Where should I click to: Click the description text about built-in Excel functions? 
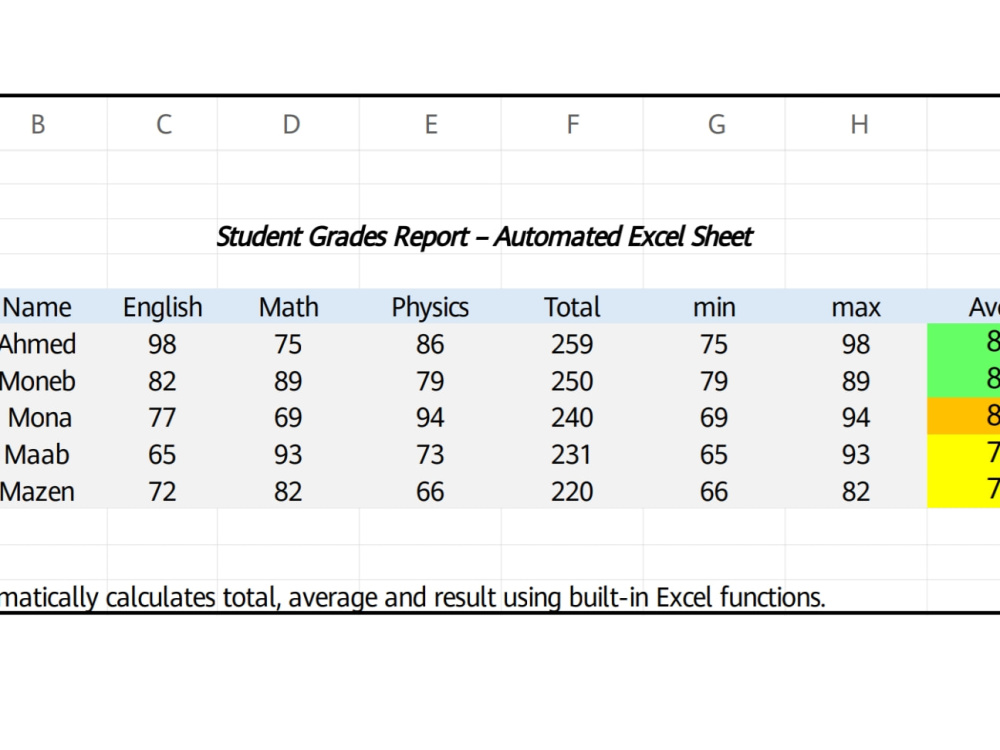(413, 598)
